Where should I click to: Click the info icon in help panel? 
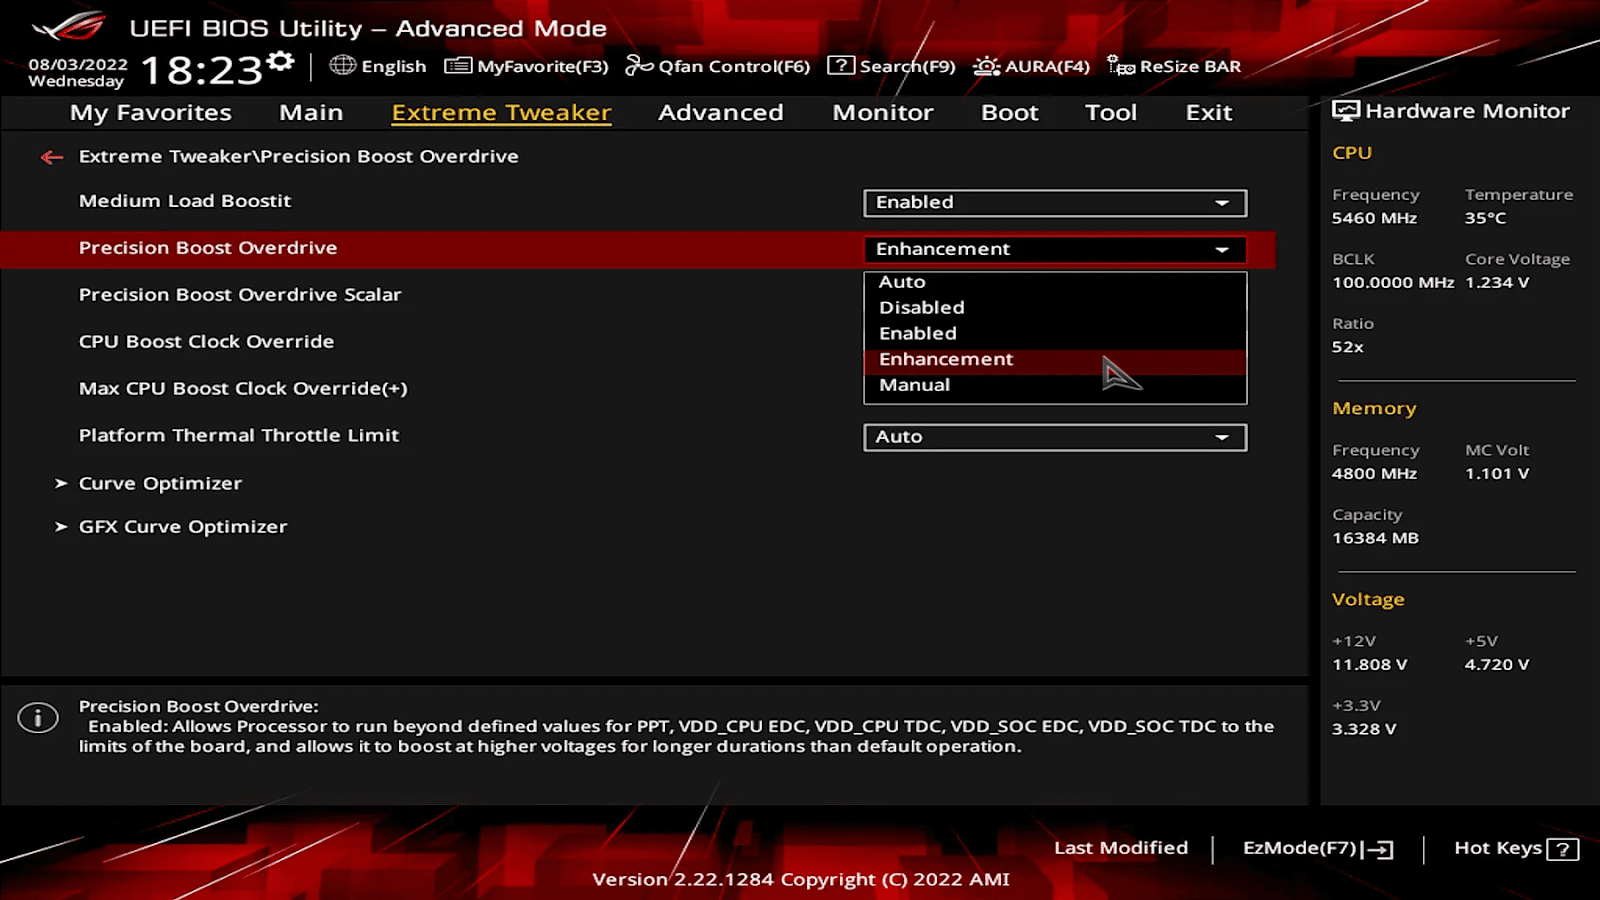click(38, 717)
